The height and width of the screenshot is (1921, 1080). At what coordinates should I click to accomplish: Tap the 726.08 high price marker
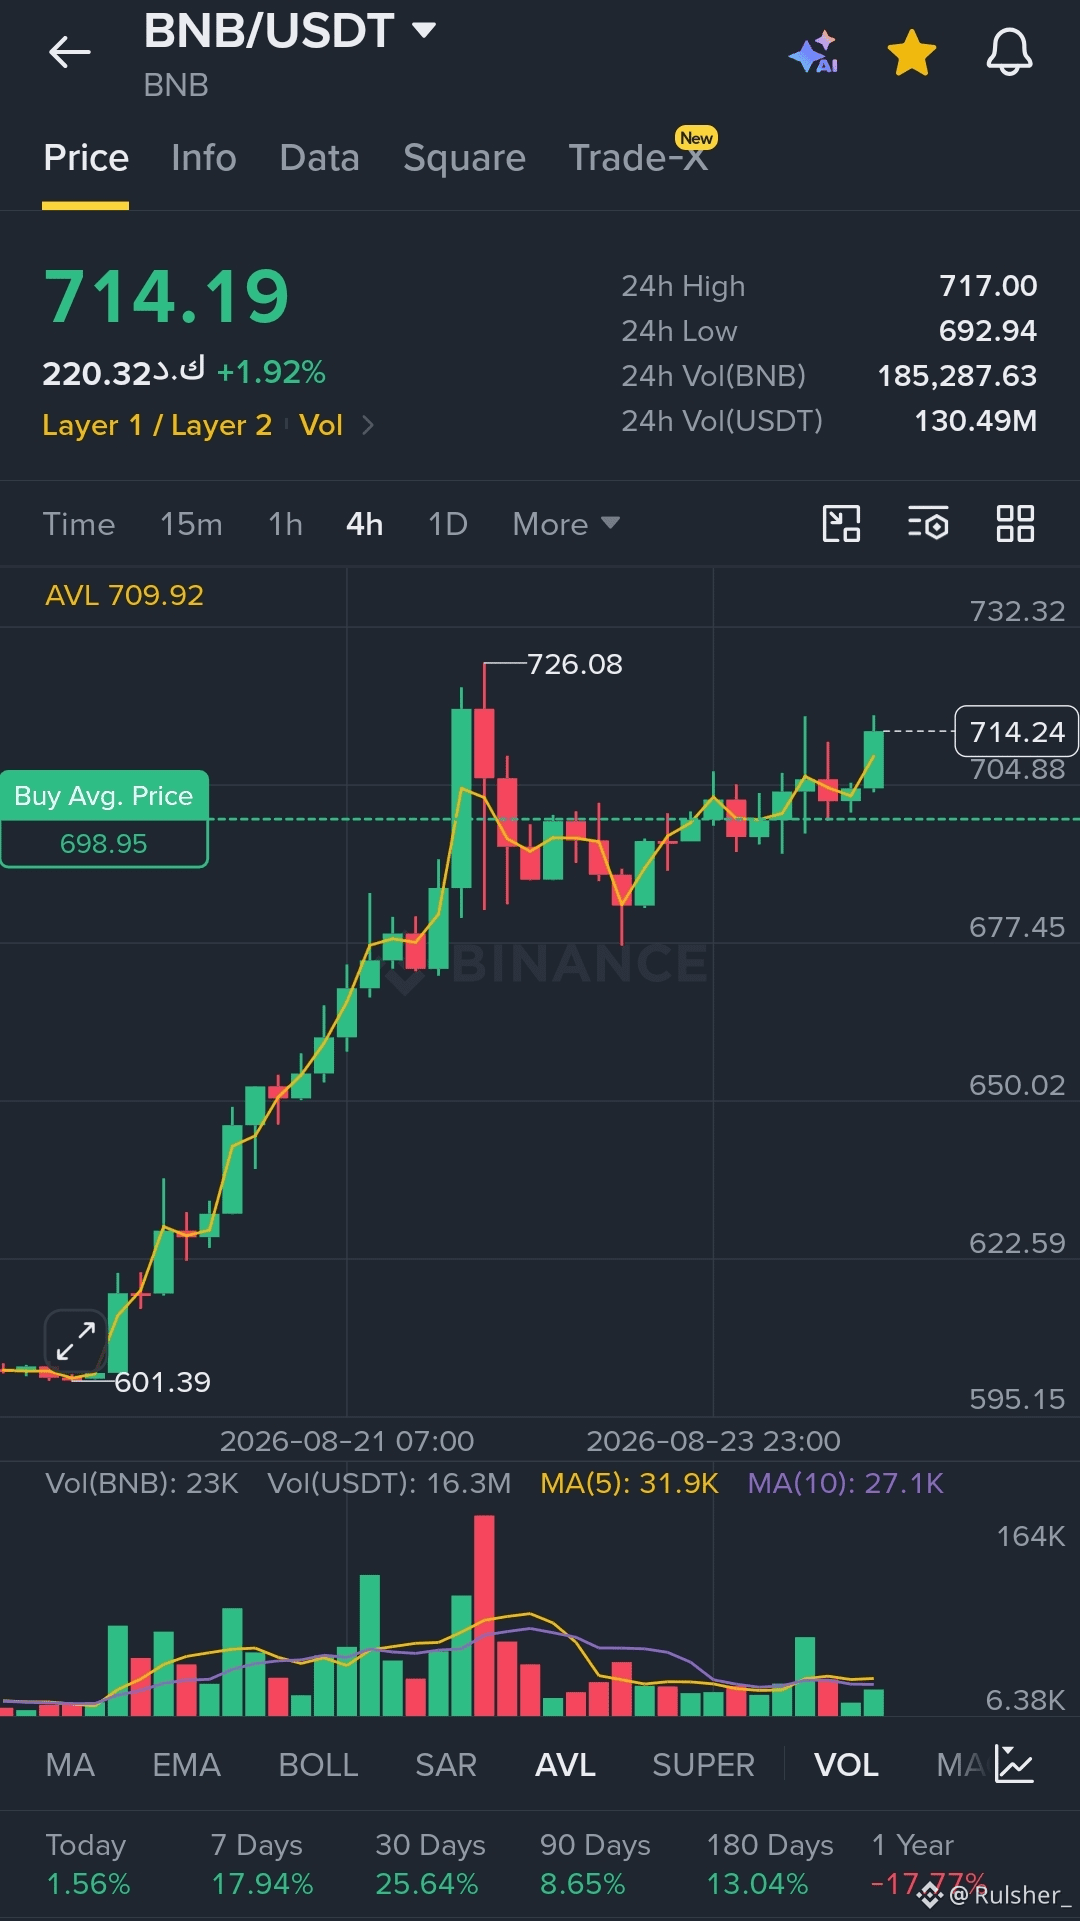click(x=574, y=664)
